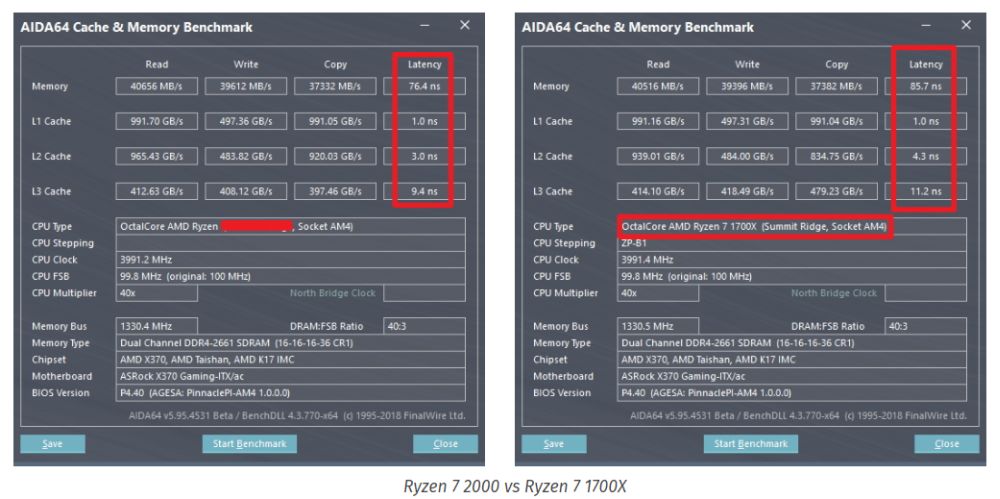Select Memory Write value 39612 MB/s
Screen dimensions: 1000x499
point(246,86)
